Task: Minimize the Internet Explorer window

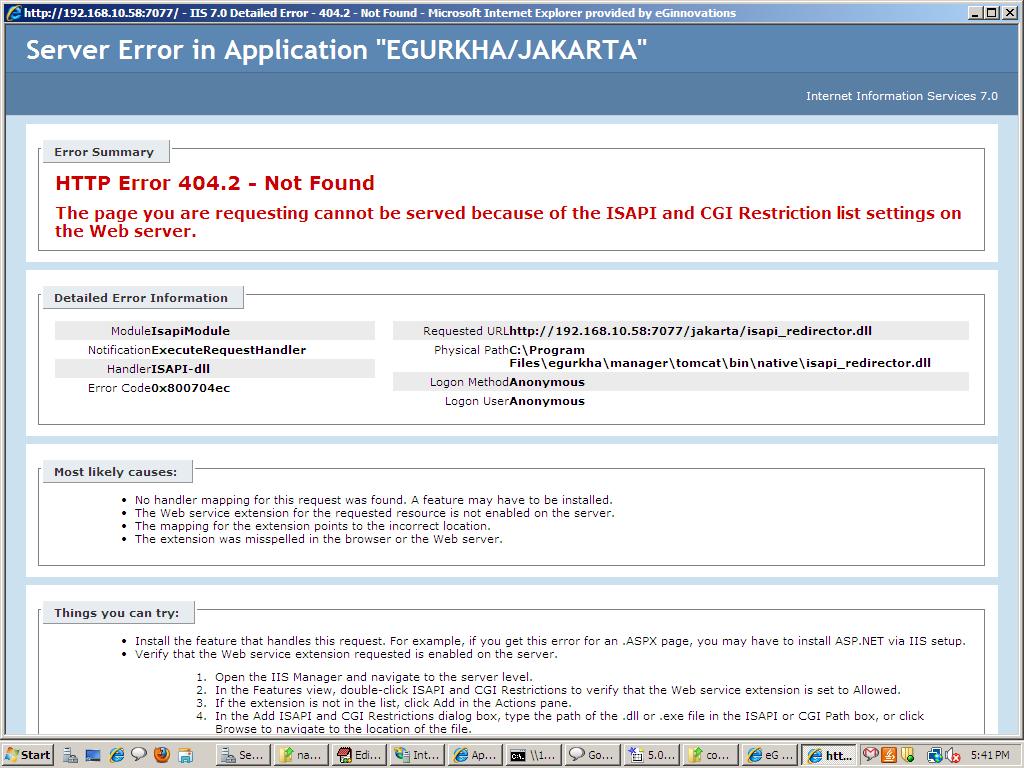Action: pyautogui.click(x=975, y=12)
